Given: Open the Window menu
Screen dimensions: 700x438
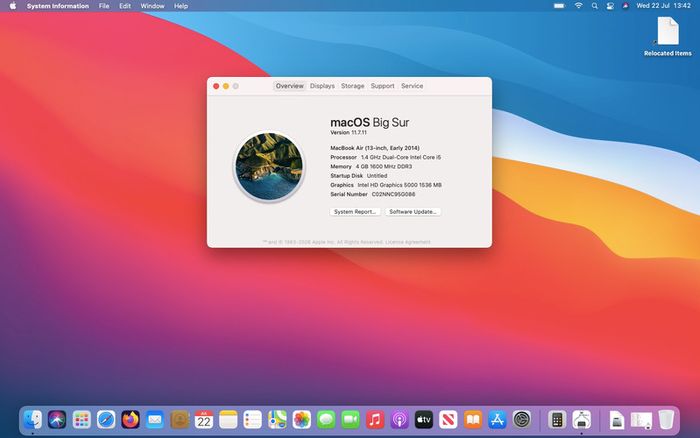Looking at the screenshot, I should (x=152, y=6).
